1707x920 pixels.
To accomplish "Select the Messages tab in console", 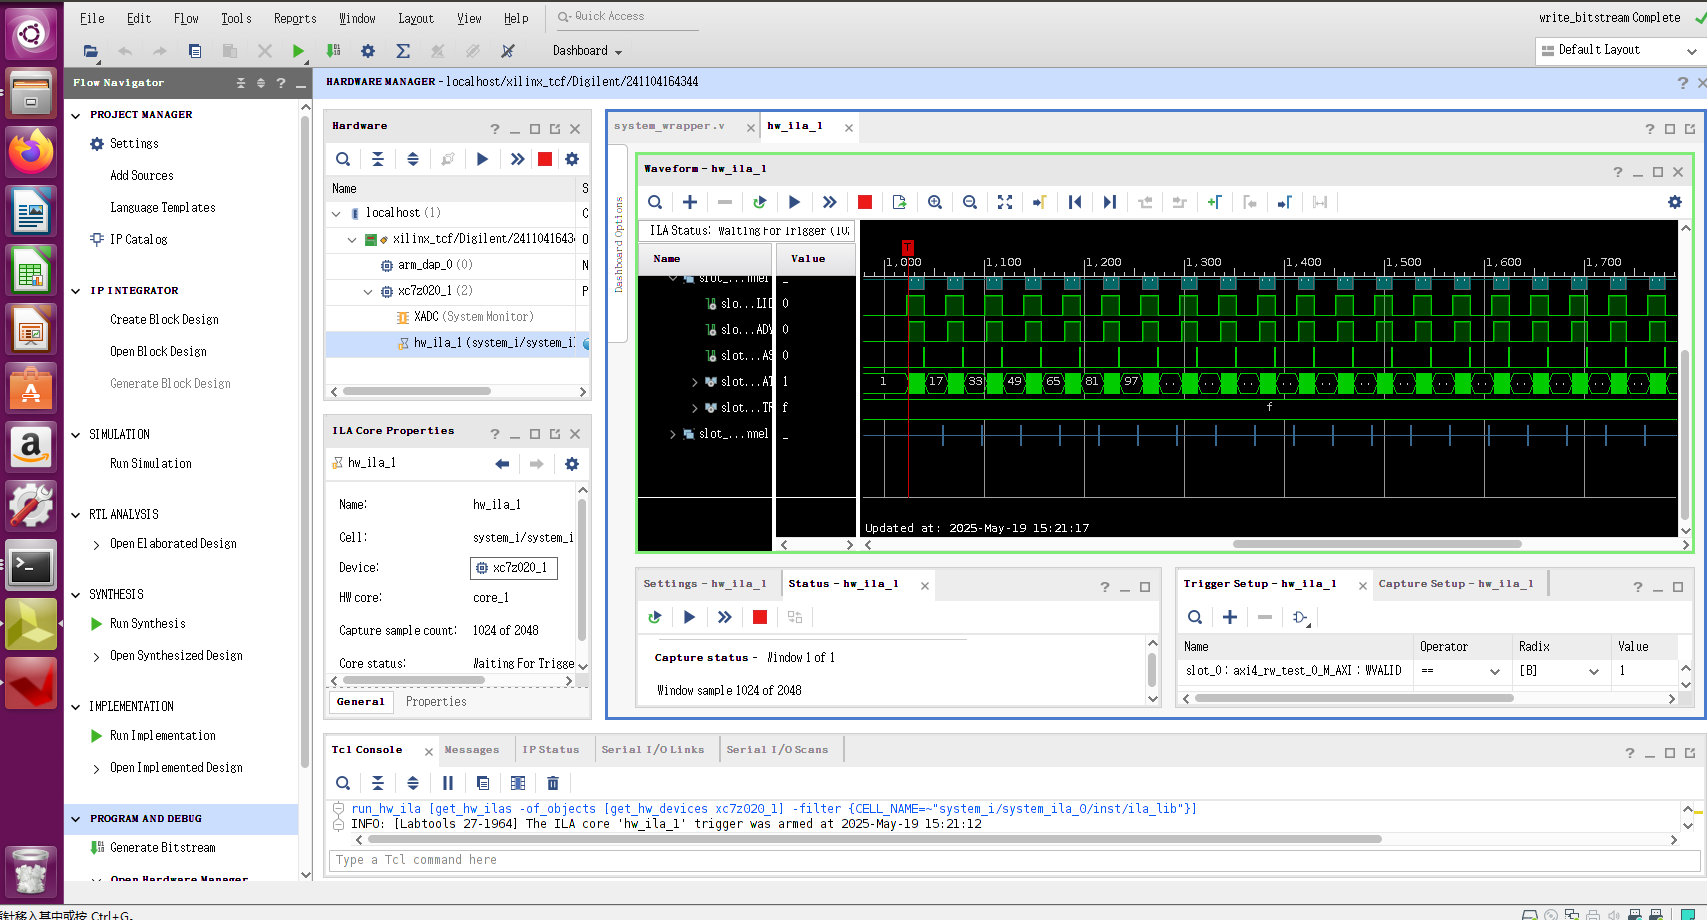I will tap(472, 749).
